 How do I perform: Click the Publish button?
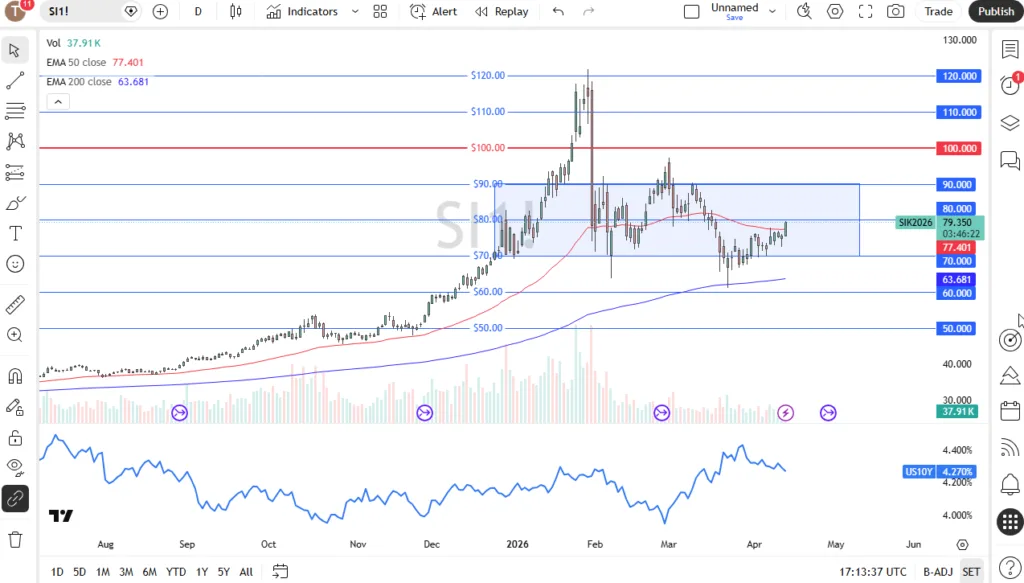pos(996,11)
